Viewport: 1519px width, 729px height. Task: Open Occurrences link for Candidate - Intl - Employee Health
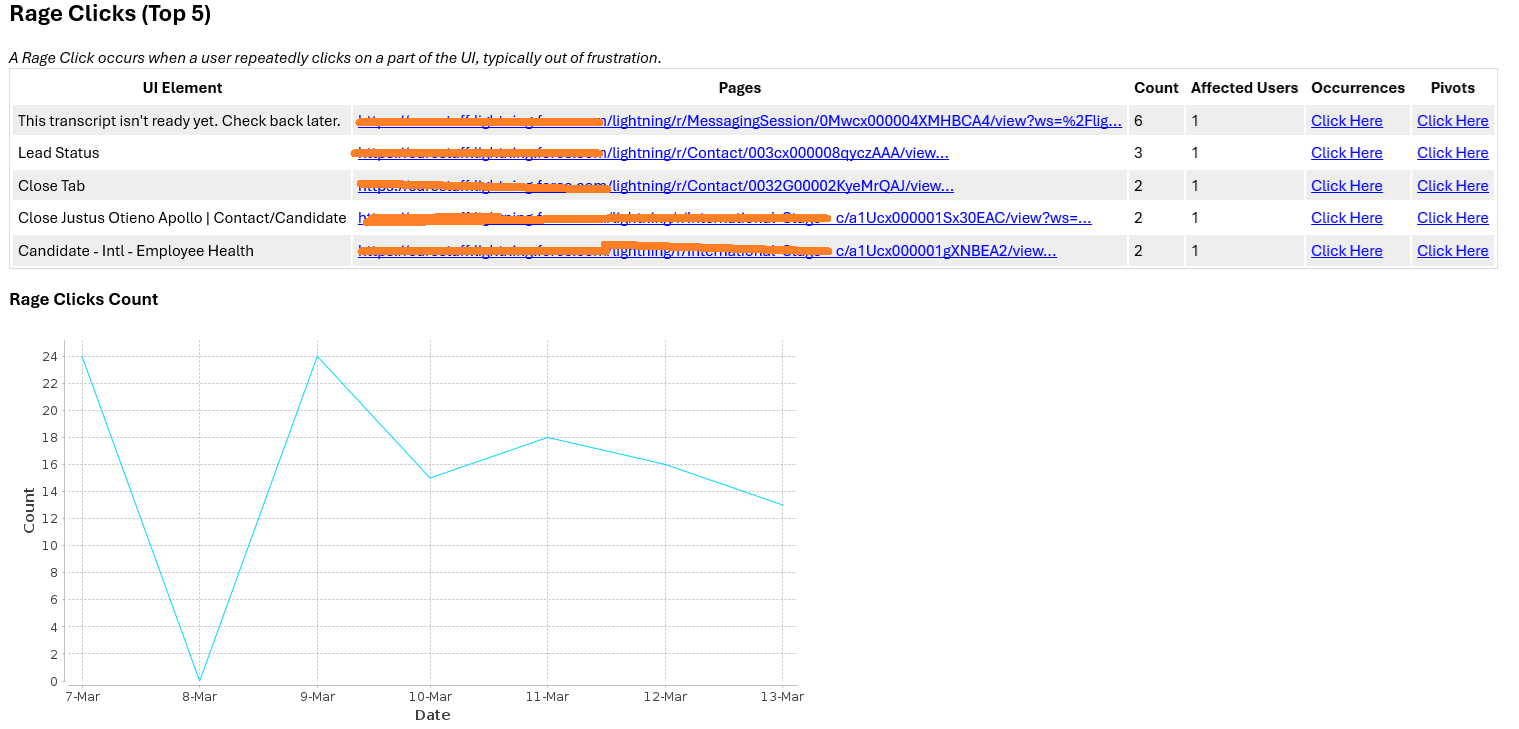click(x=1346, y=251)
